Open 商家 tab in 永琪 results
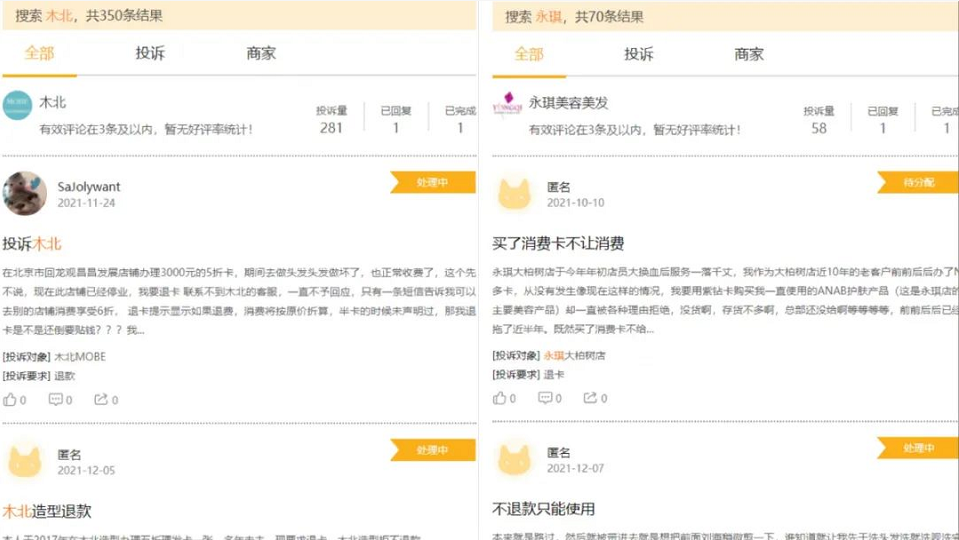This screenshot has height=540, width=959. pos(749,54)
